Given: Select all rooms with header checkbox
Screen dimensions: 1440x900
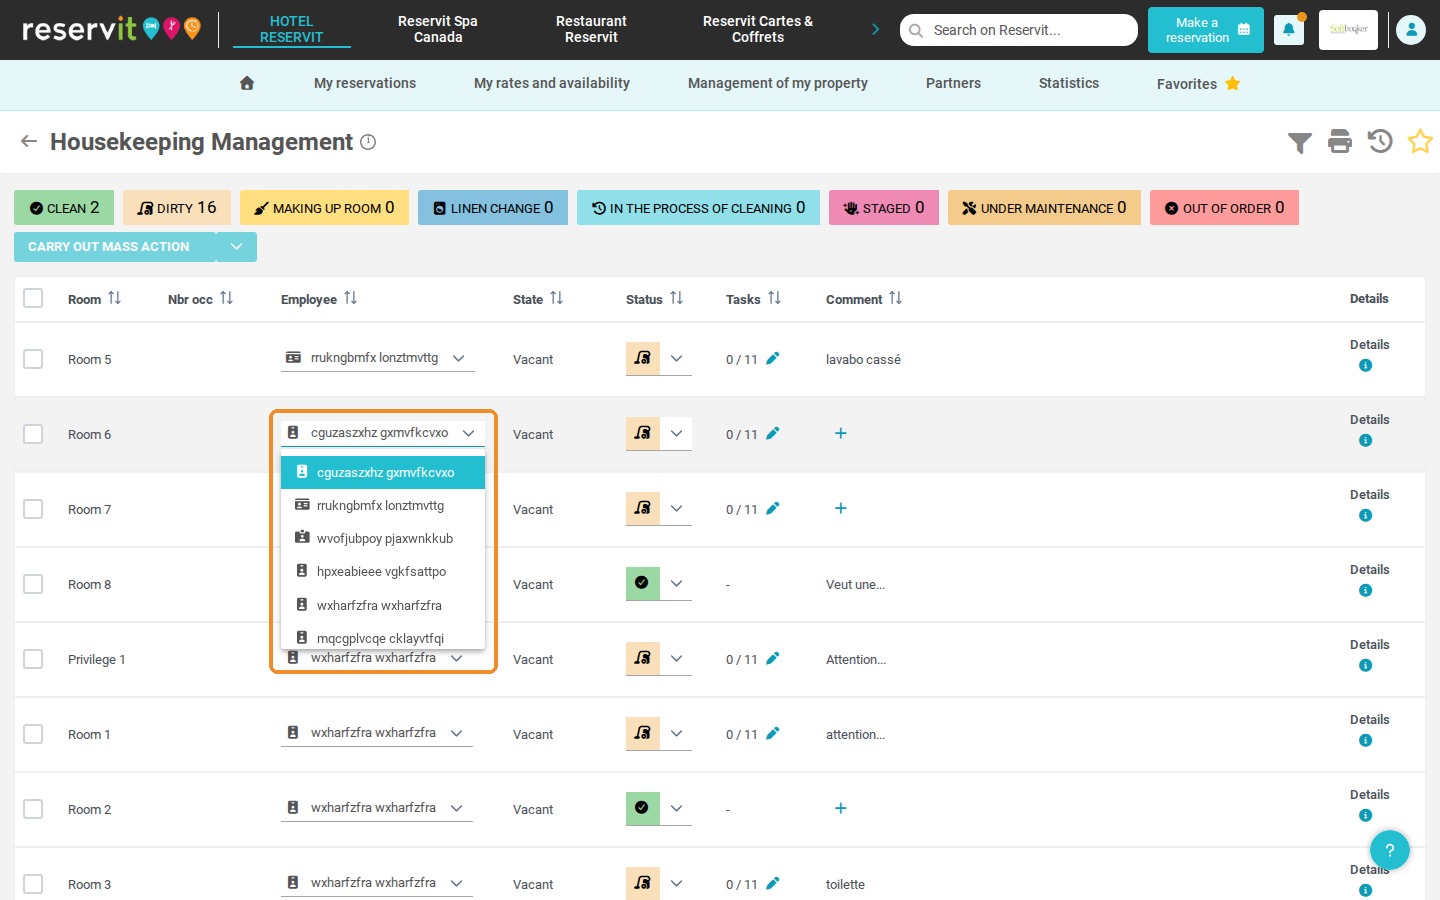Looking at the screenshot, I should (x=33, y=298).
